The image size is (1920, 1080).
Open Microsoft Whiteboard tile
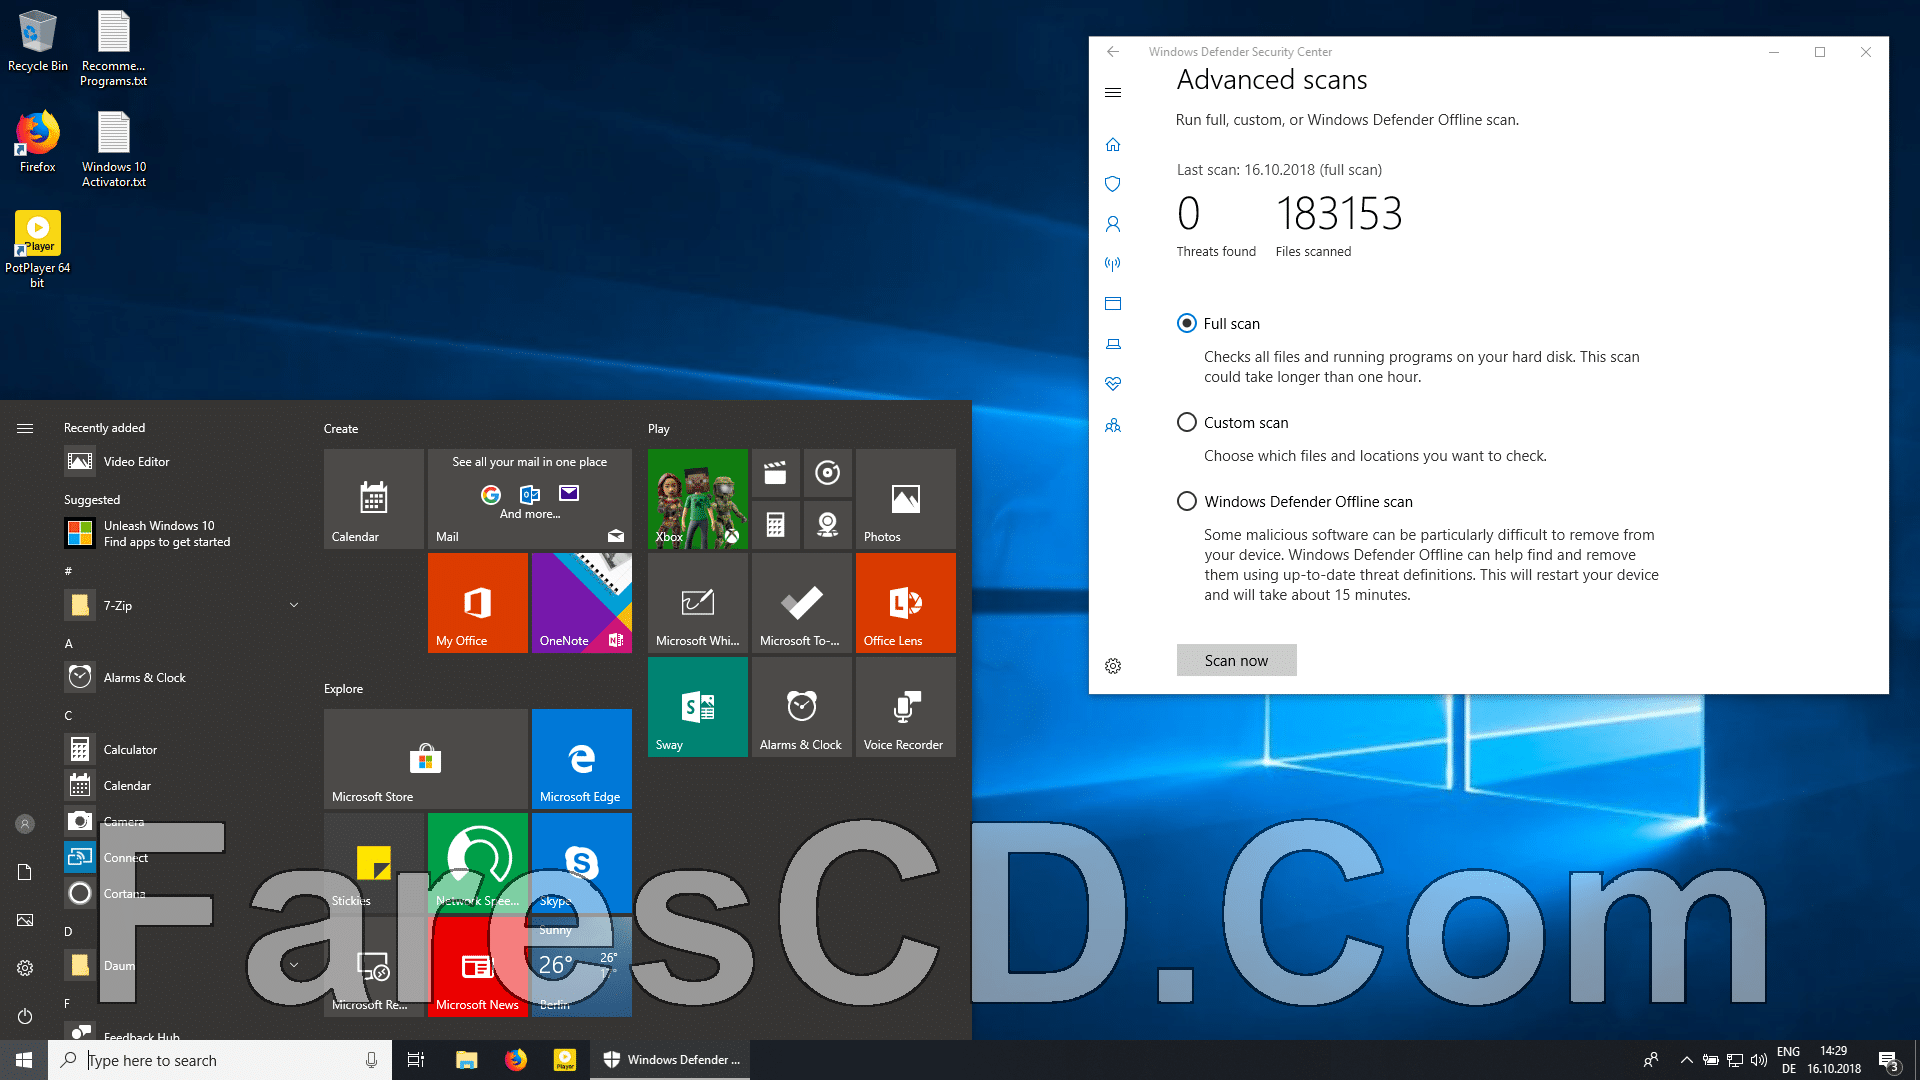click(x=698, y=603)
